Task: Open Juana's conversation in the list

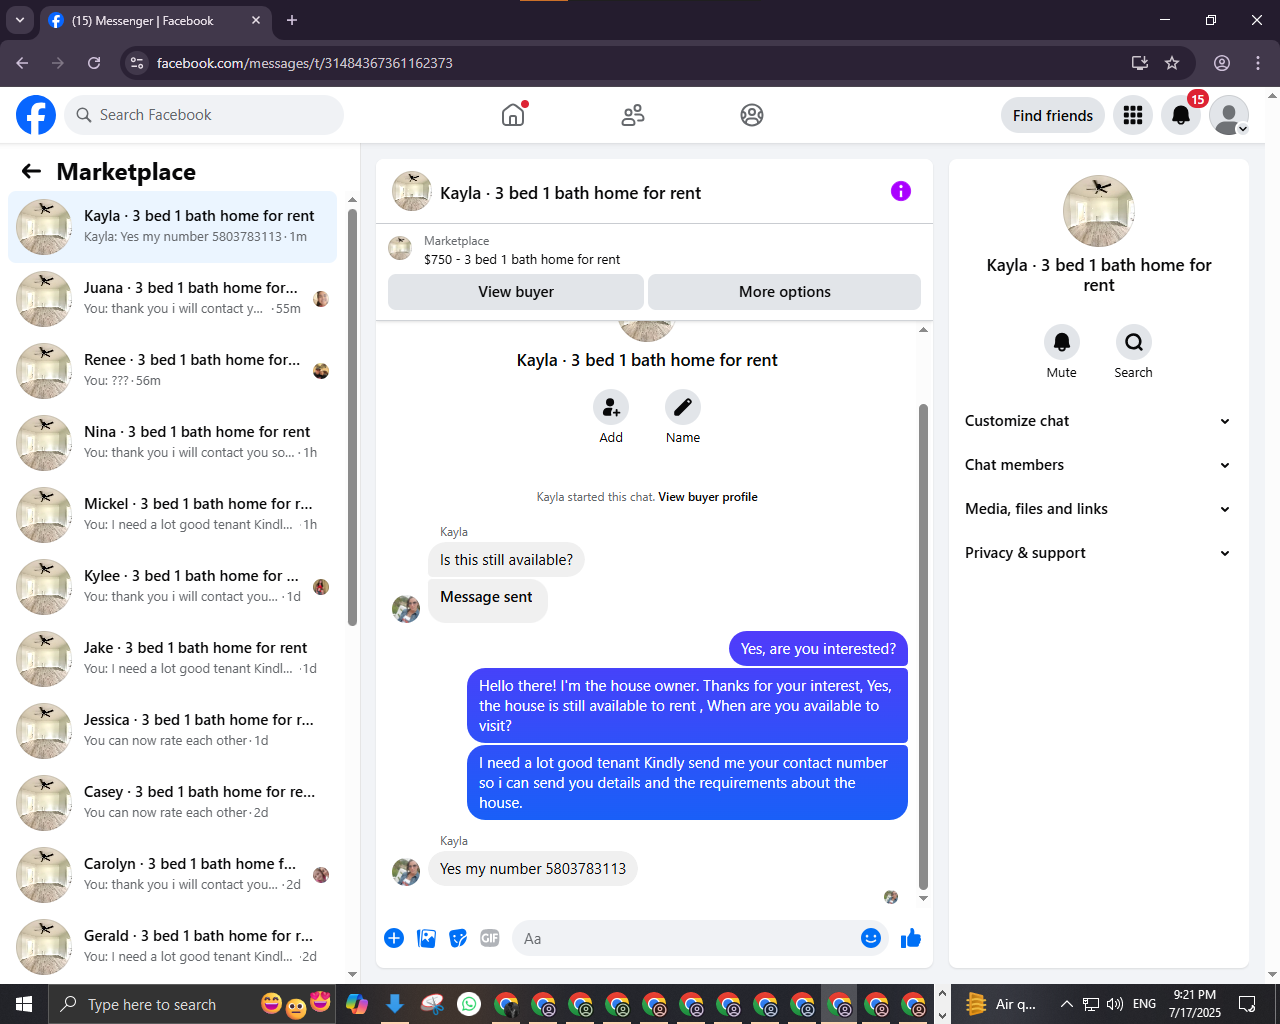Action: (172, 299)
